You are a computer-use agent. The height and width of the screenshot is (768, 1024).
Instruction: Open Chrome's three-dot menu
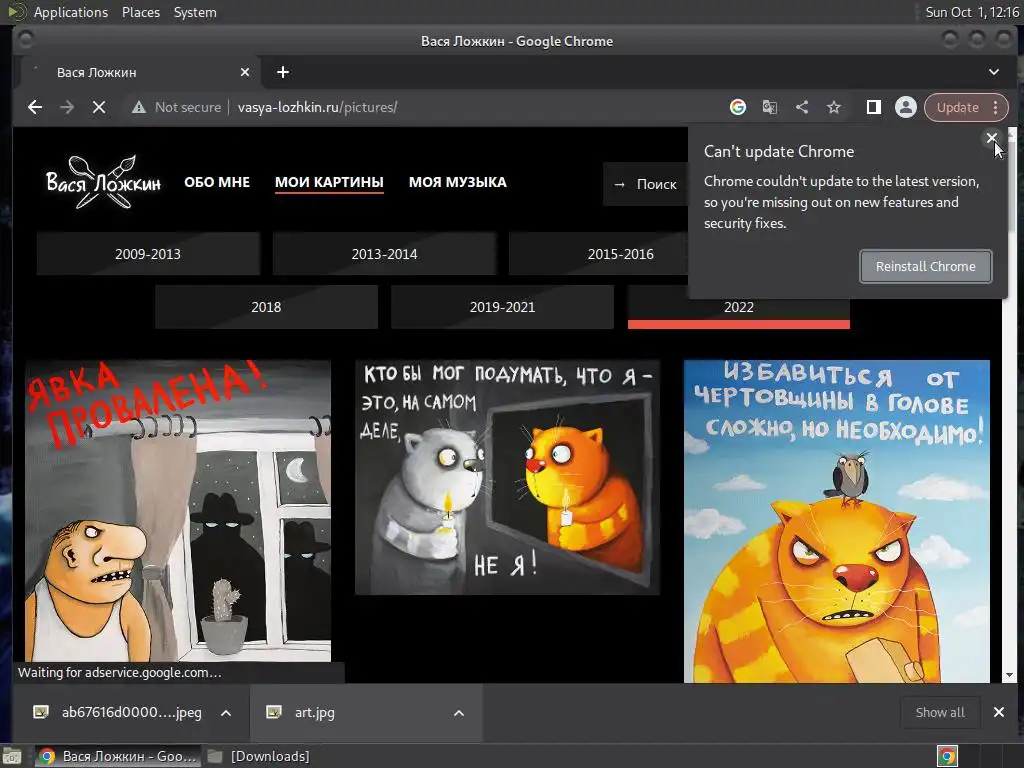[995, 107]
